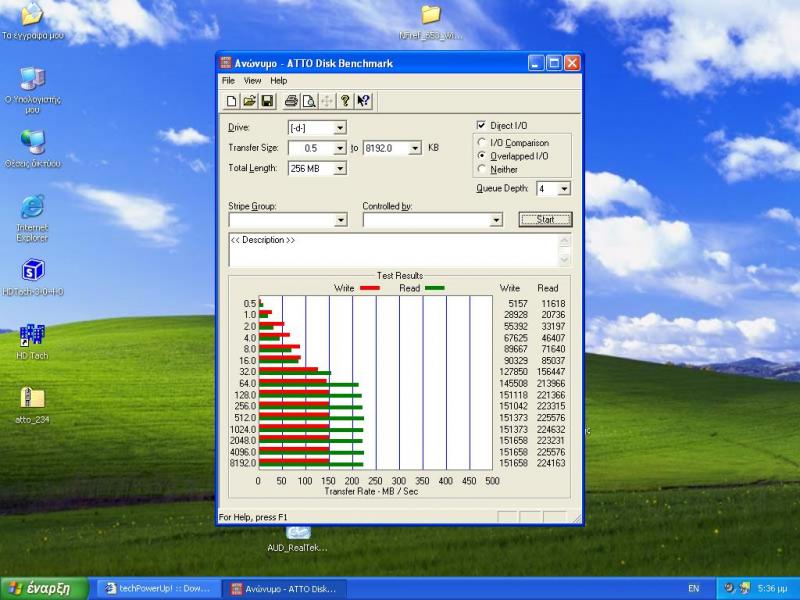Image resolution: width=800 pixels, height=600 pixels.
Task: Click the ATTO app icon in title bar
Action: click(x=226, y=63)
